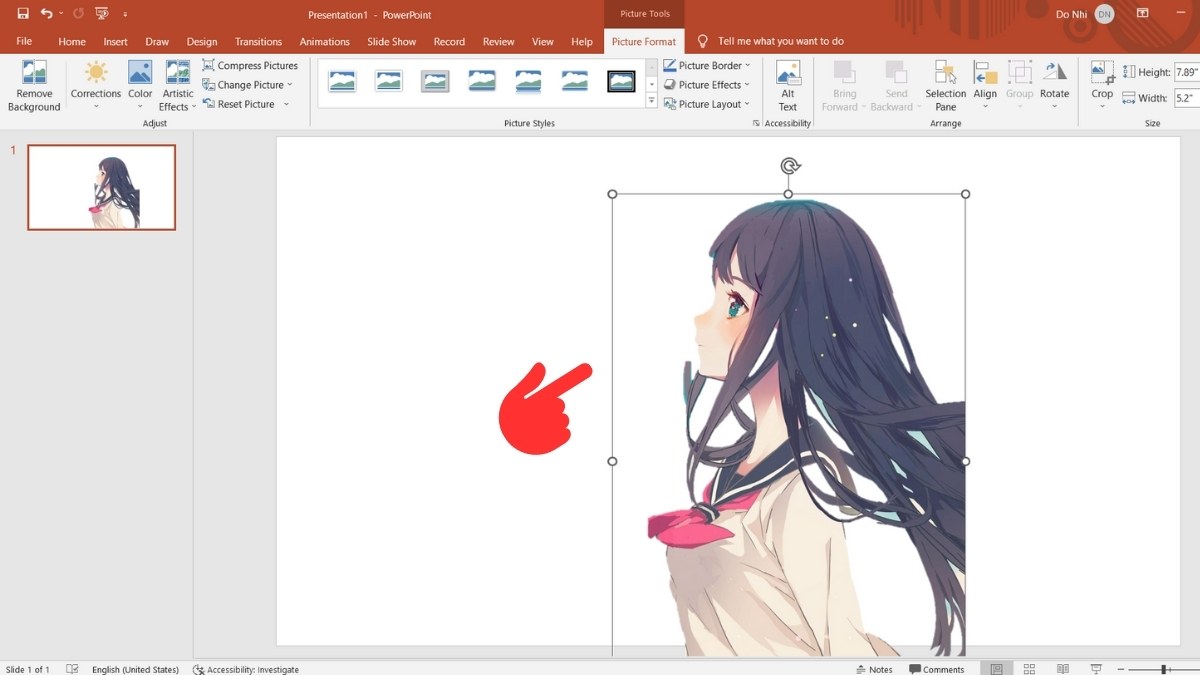Switch to Slide Sorter view

[x=1029, y=669]
